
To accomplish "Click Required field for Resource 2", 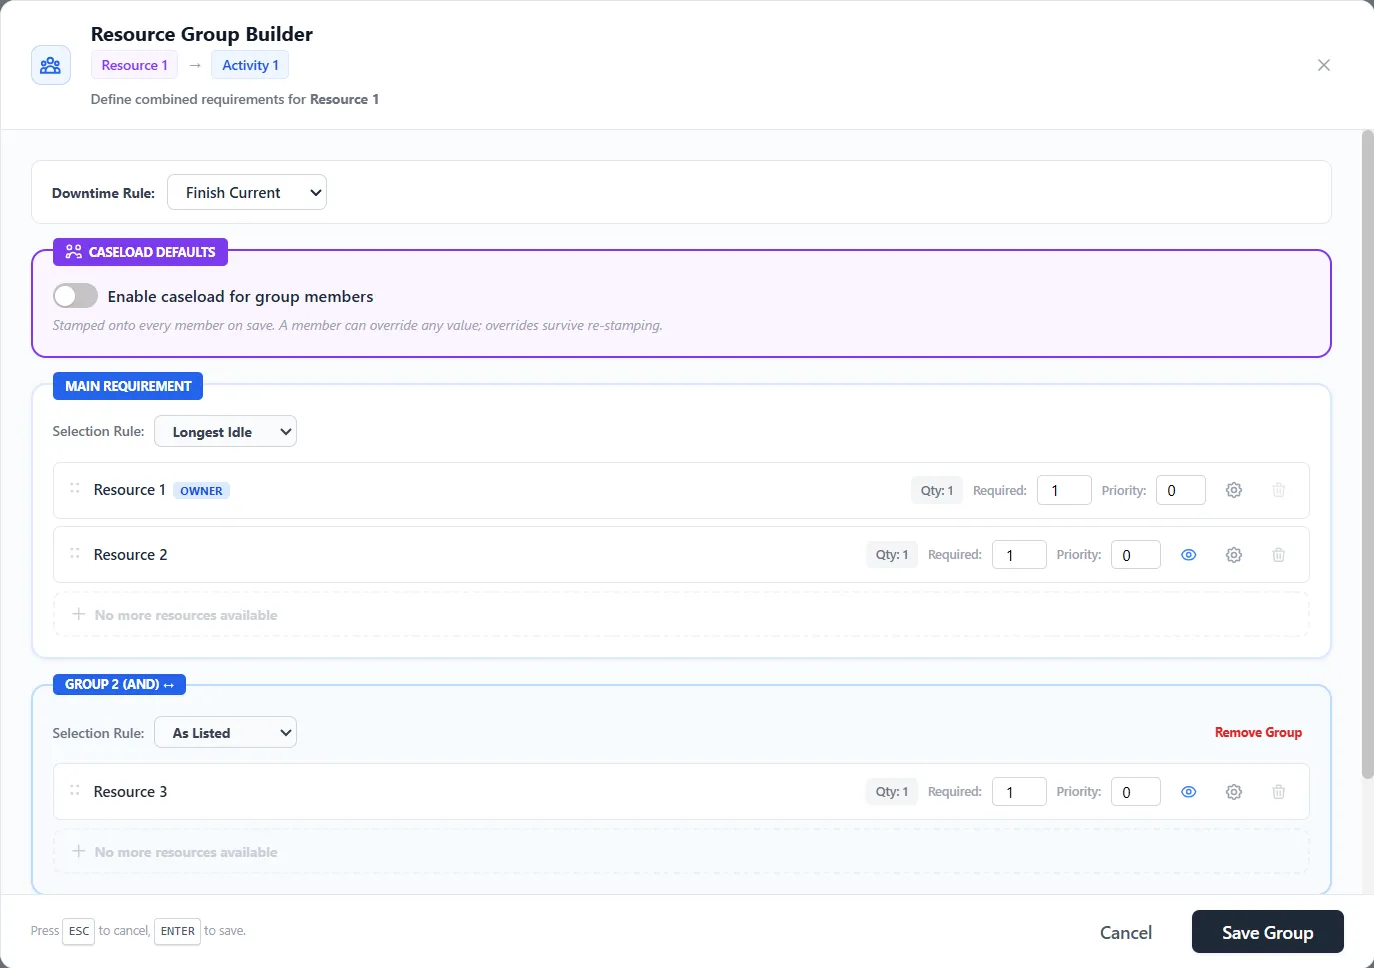I will (1019, 555).
